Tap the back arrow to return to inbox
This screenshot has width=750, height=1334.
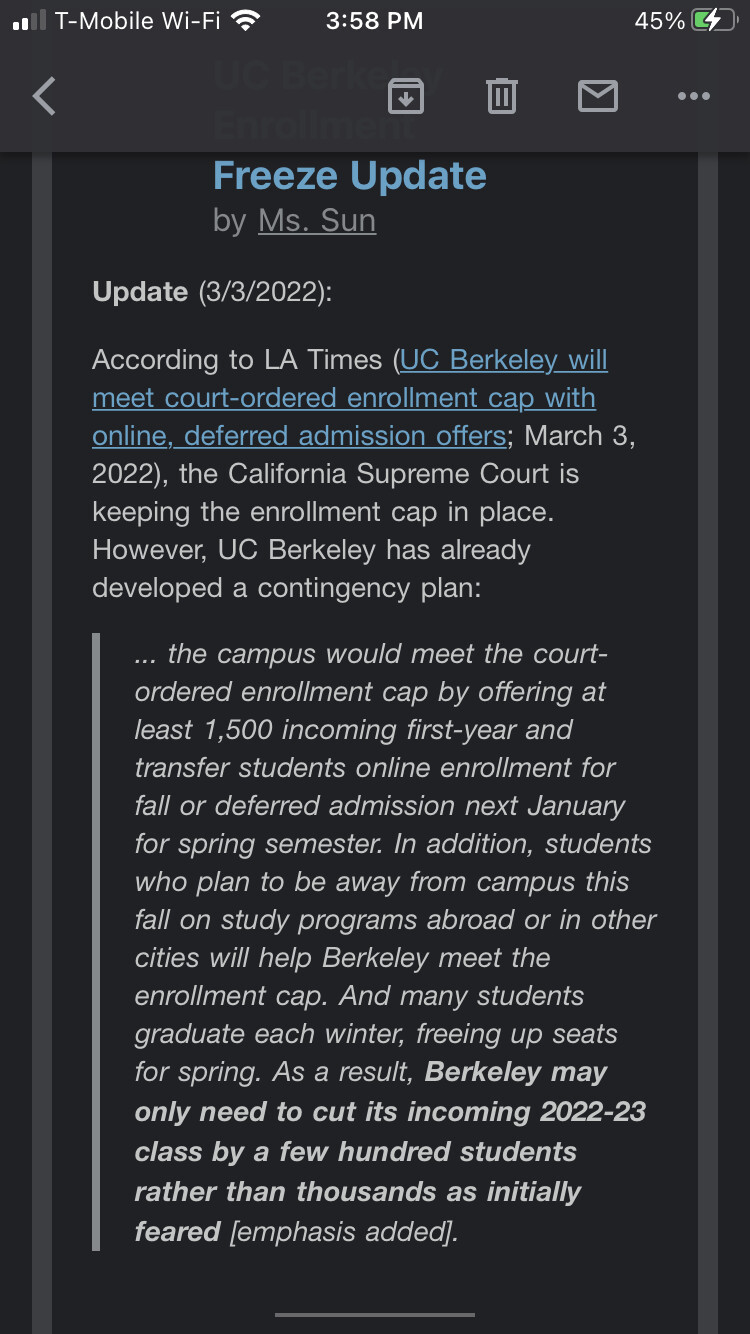[x=44, y=97]
